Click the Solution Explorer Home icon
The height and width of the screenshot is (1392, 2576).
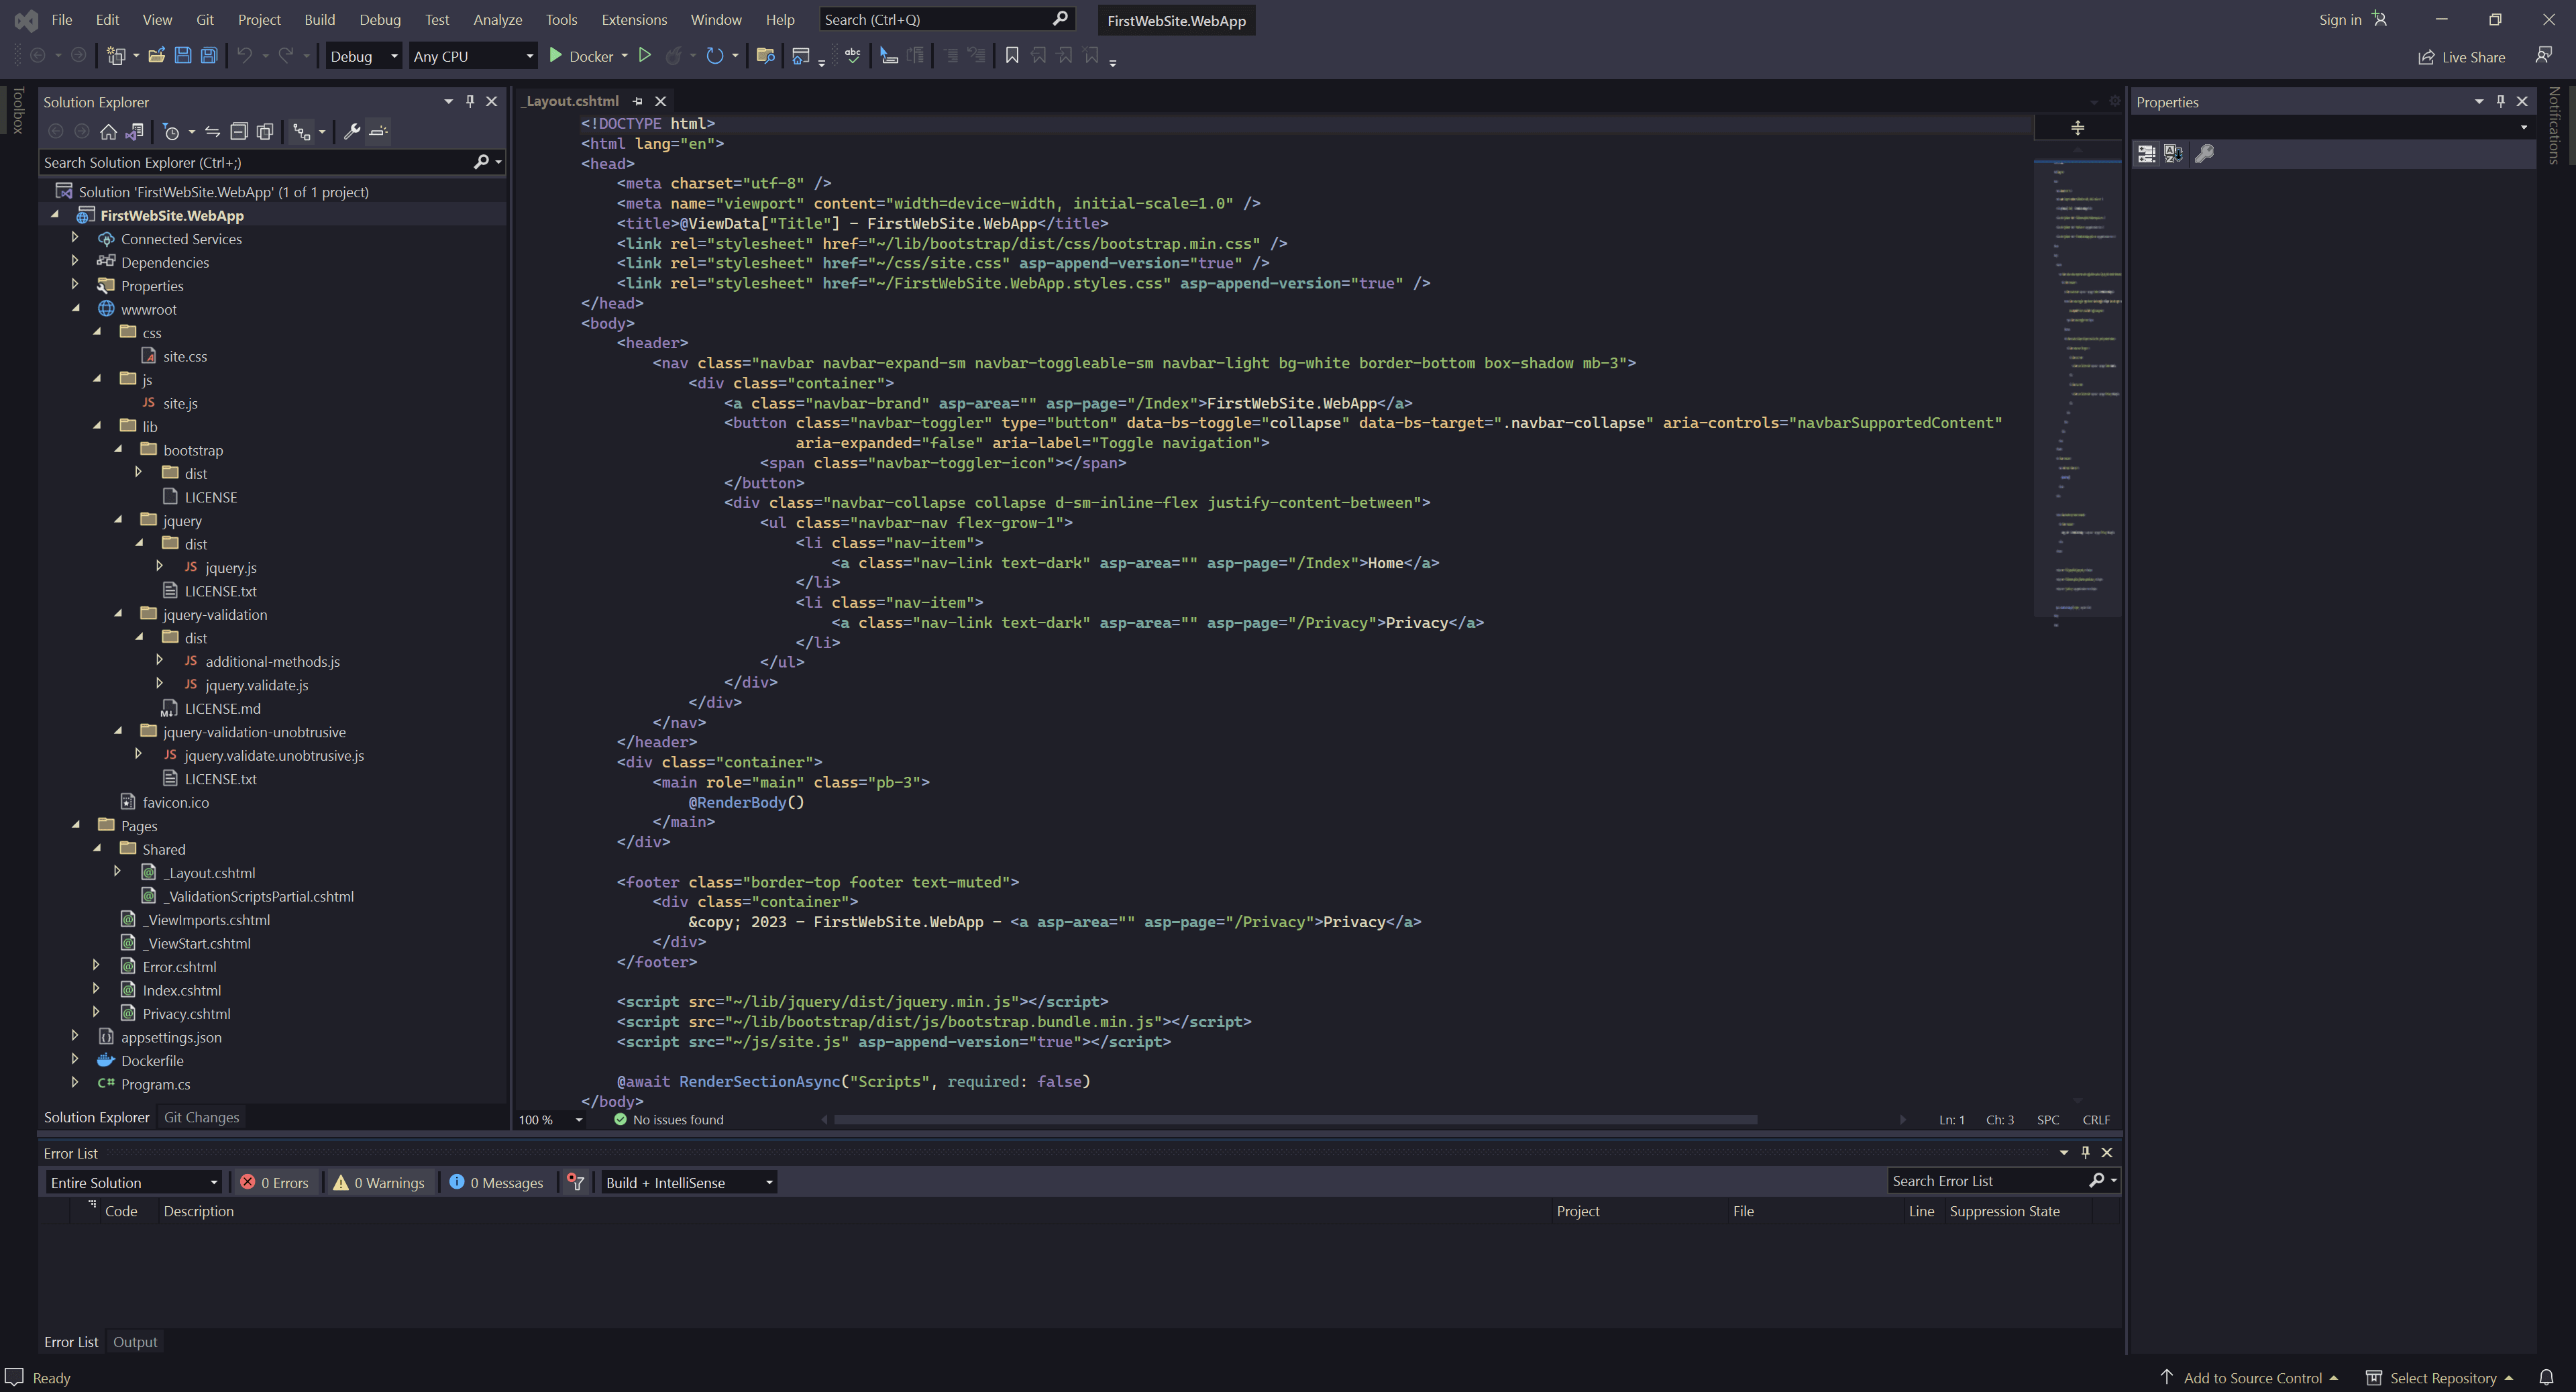pyautogui.click(x=108, y=131)
